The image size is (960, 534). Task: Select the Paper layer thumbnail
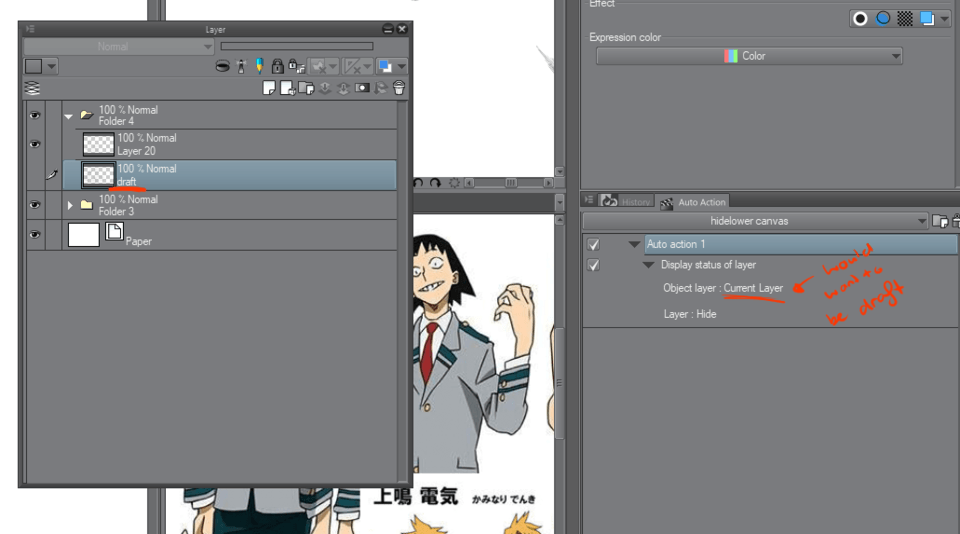pyautogui.click(x=84, y=235)
